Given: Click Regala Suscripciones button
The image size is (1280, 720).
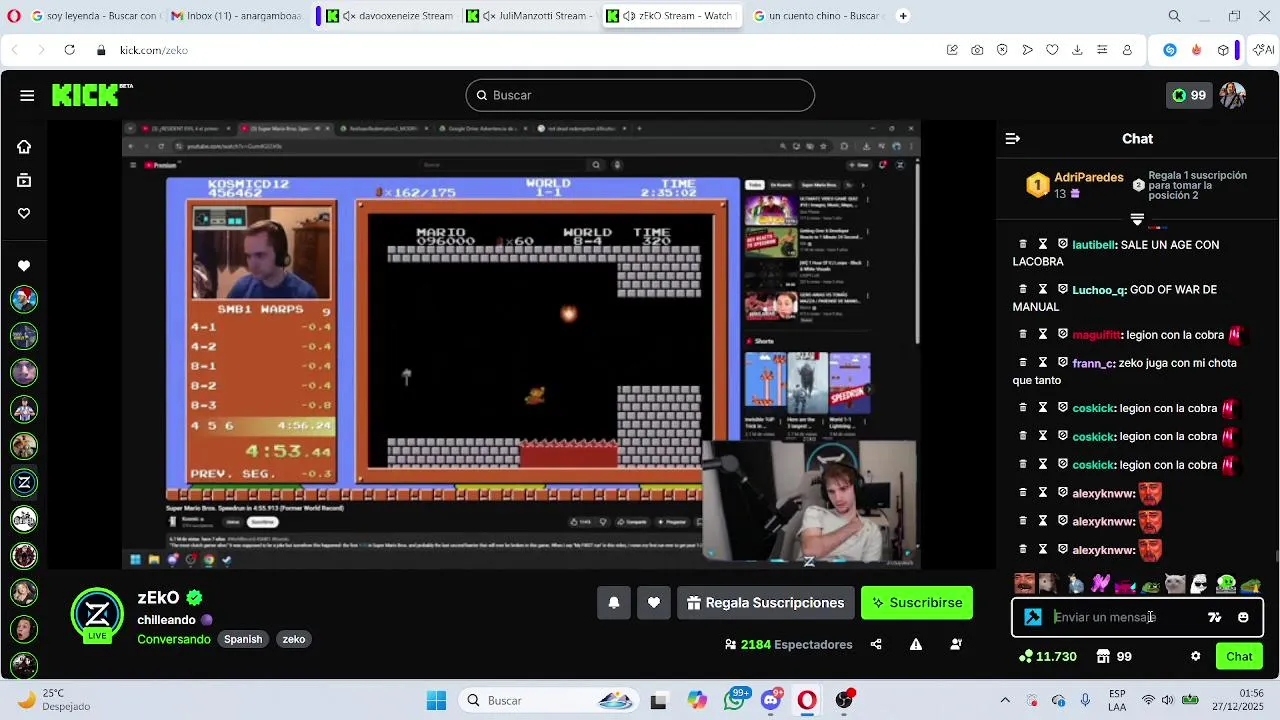Looking at the screenshot, I should [766, 603].
